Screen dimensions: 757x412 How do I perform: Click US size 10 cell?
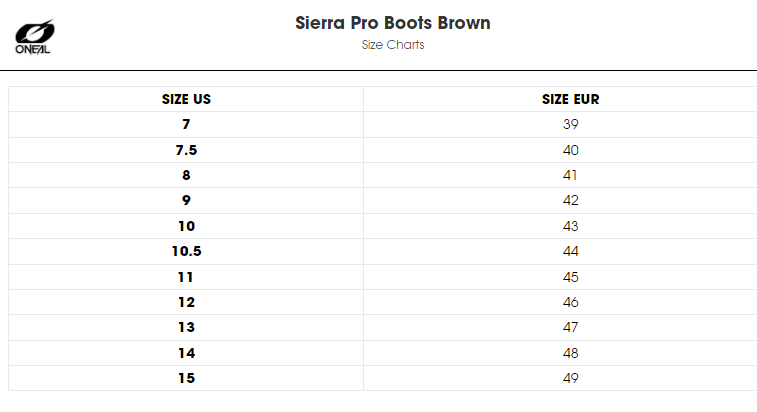click(186, 226)
